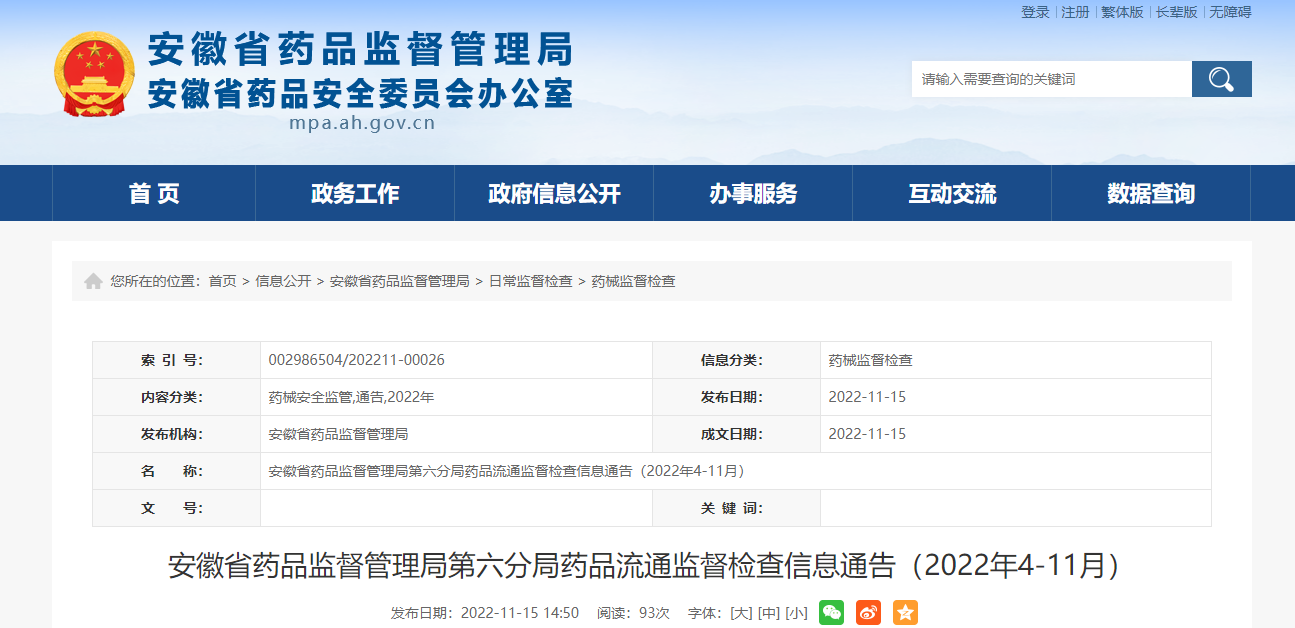
Task: Click the 发布日期：2022-11-15 14:50 timestamp
Action: coord(485,613)
